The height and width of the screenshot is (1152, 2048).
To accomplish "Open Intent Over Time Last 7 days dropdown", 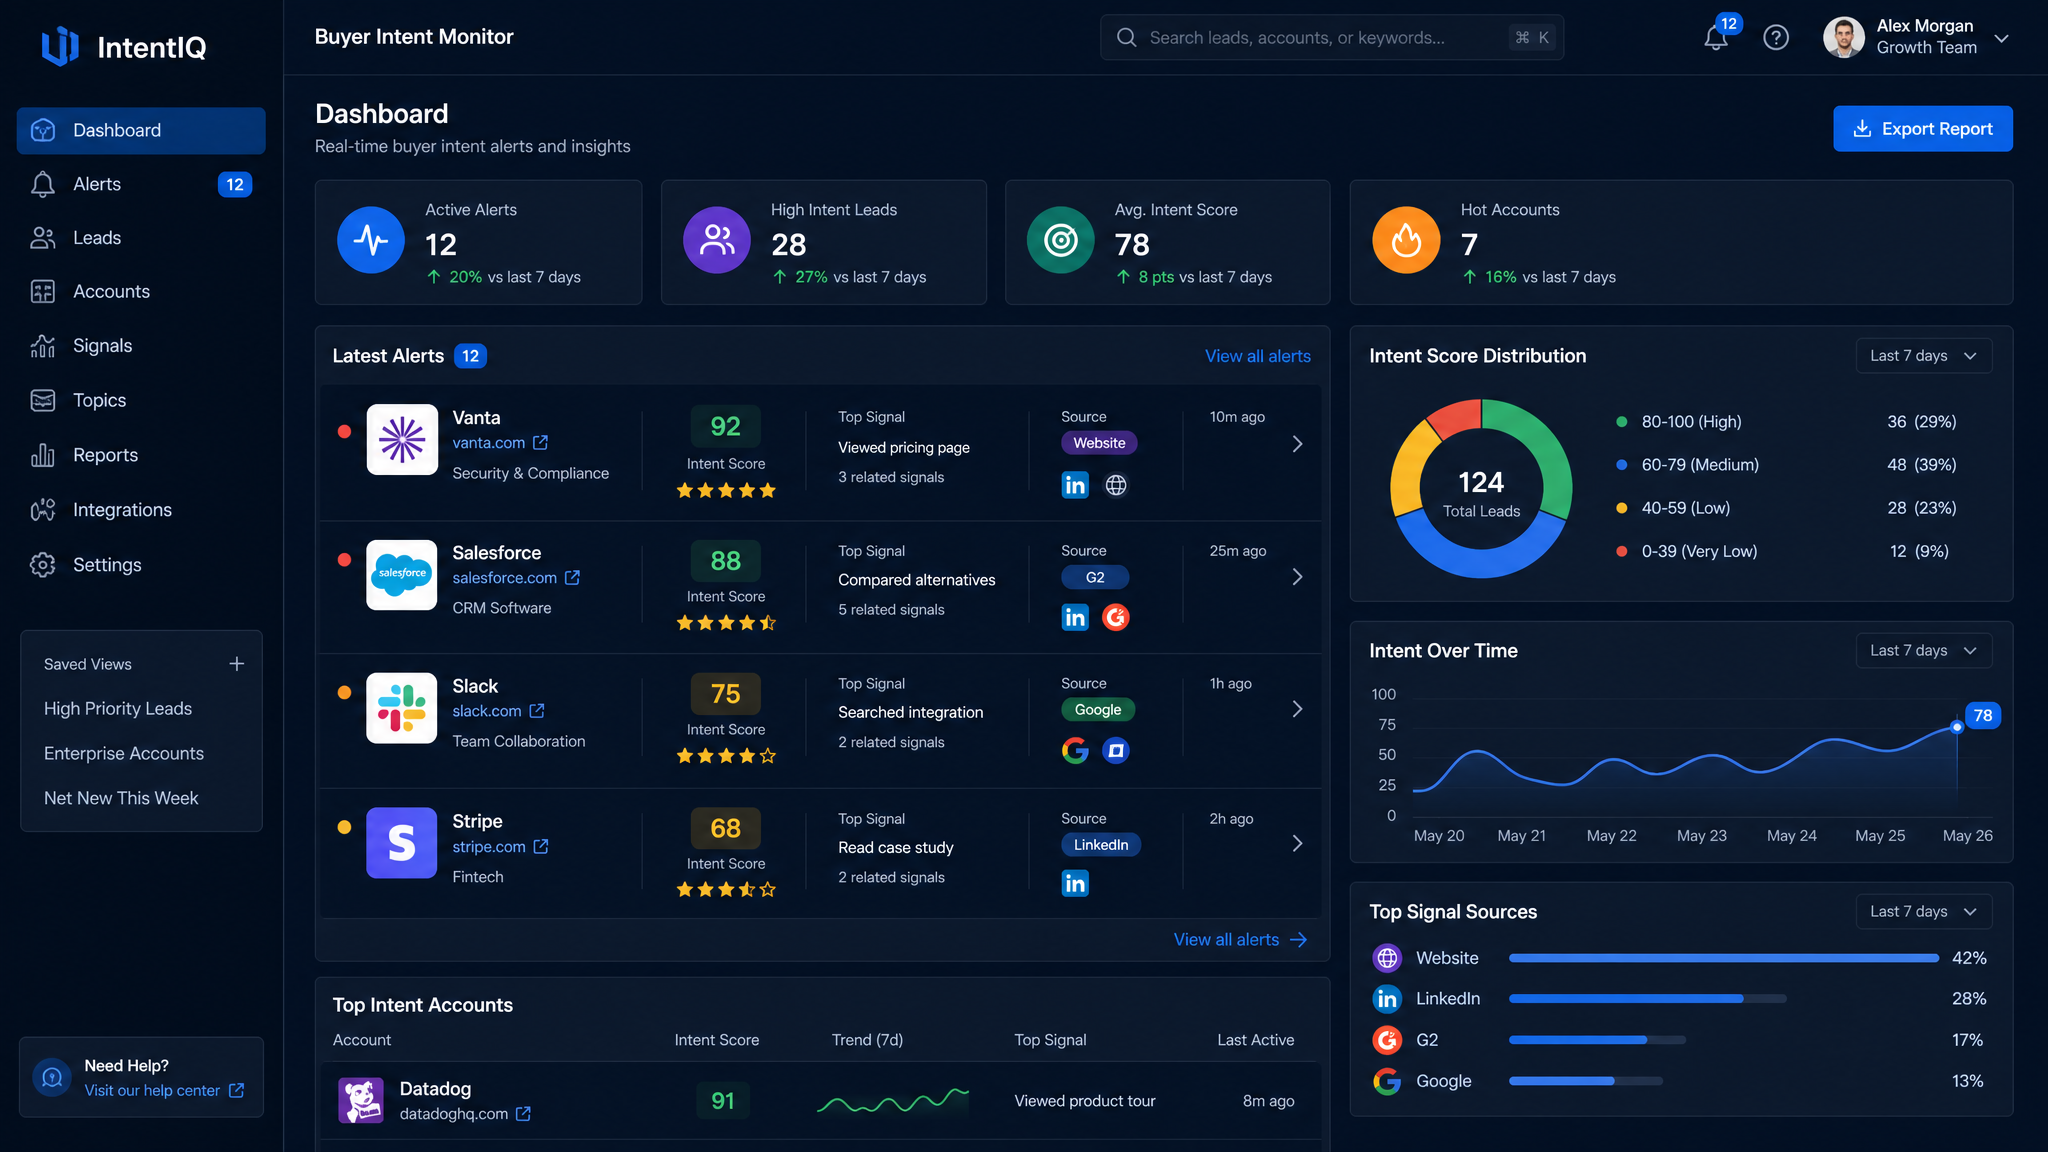I will [x=1924, y=651].
